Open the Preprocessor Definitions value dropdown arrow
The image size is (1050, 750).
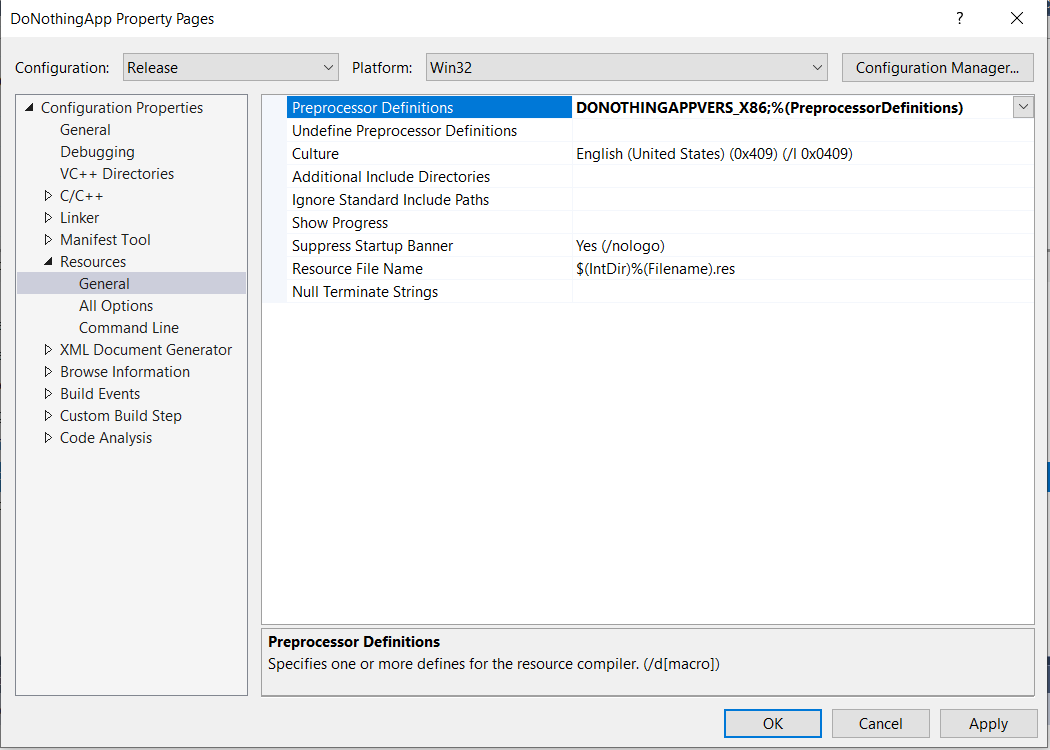click(x=1023, y=107)
